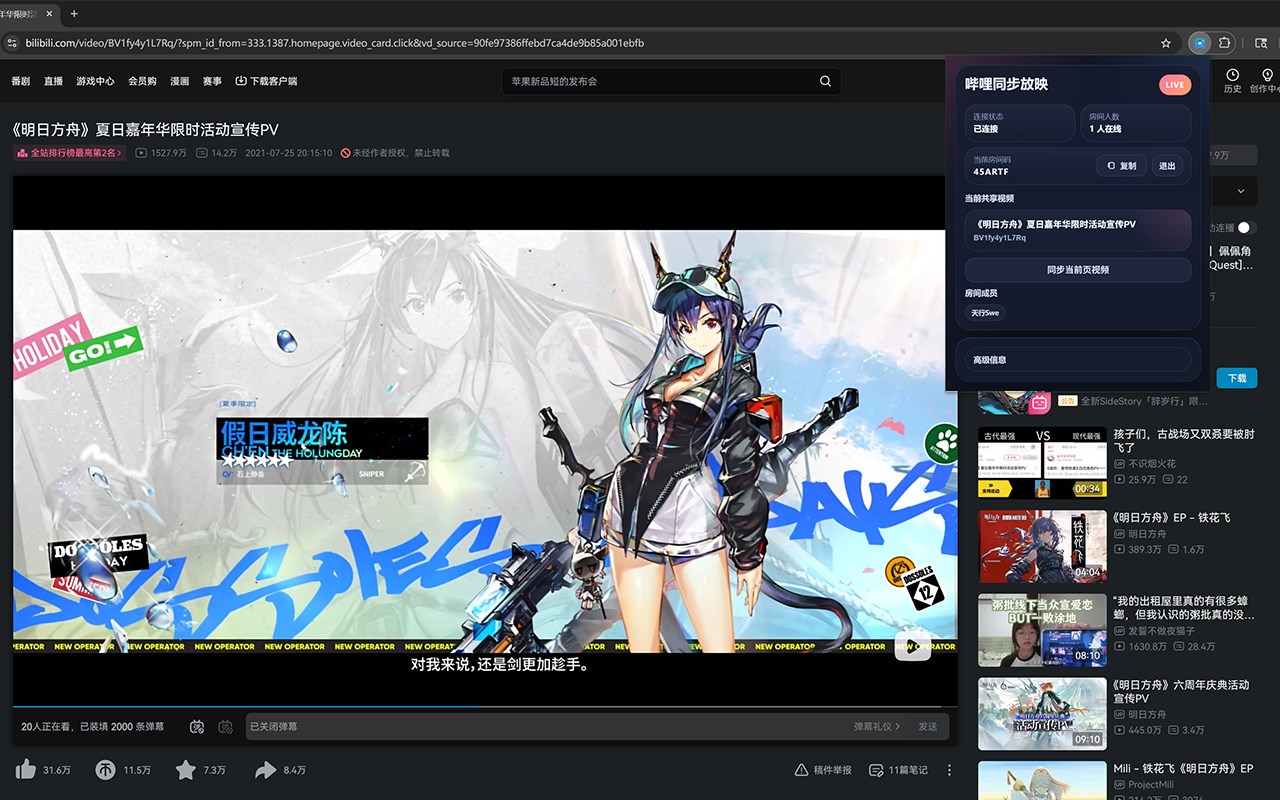The width and height of the screenshot is (1280, 800).
Task: Click member tag 天行Swe
Action: (985, 313)
